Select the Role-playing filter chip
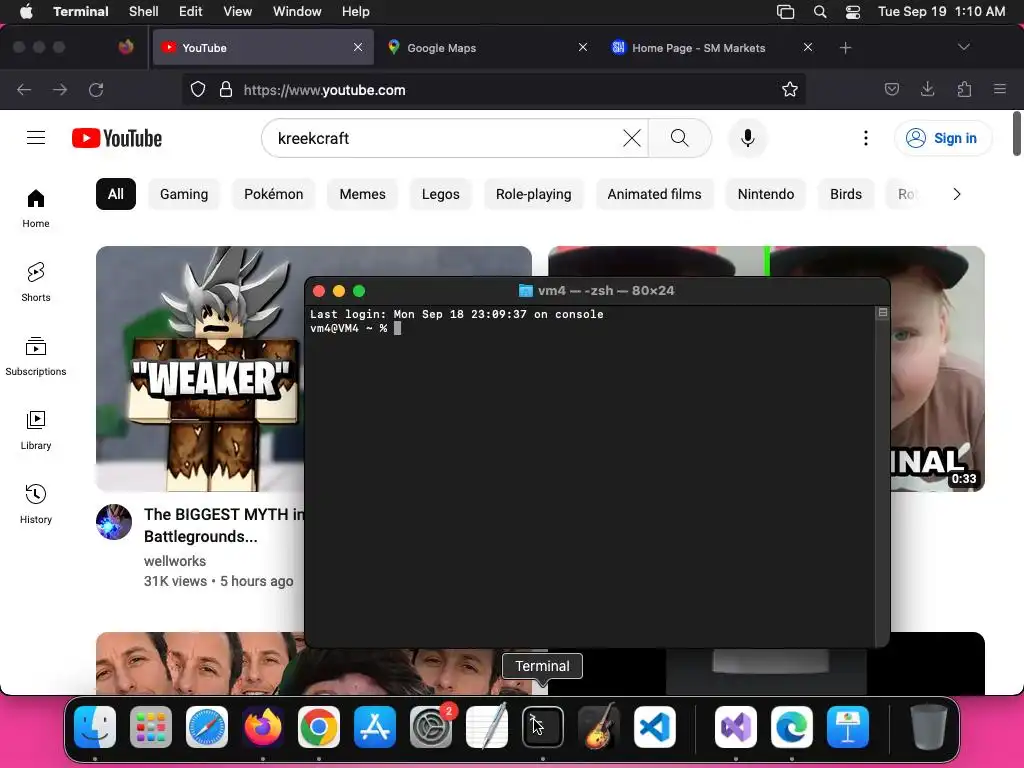The height and width of the screenshot is (768, 1024). click(534, 194)
